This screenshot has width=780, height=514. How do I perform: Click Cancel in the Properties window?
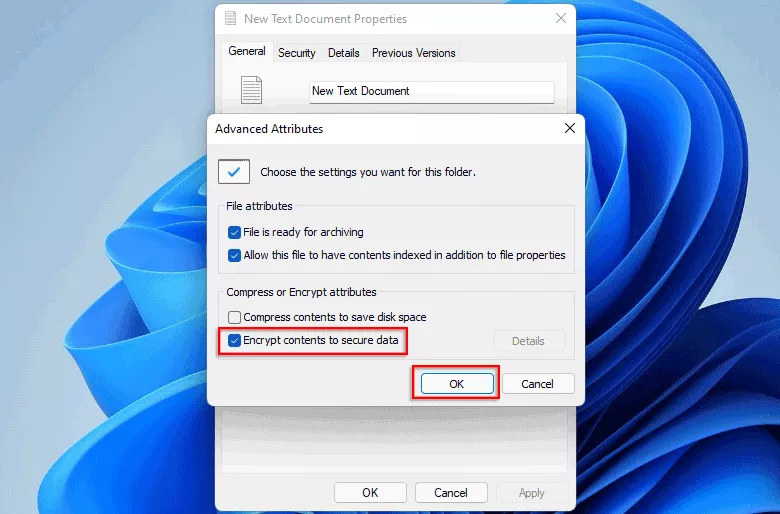[x=451, y=493]
